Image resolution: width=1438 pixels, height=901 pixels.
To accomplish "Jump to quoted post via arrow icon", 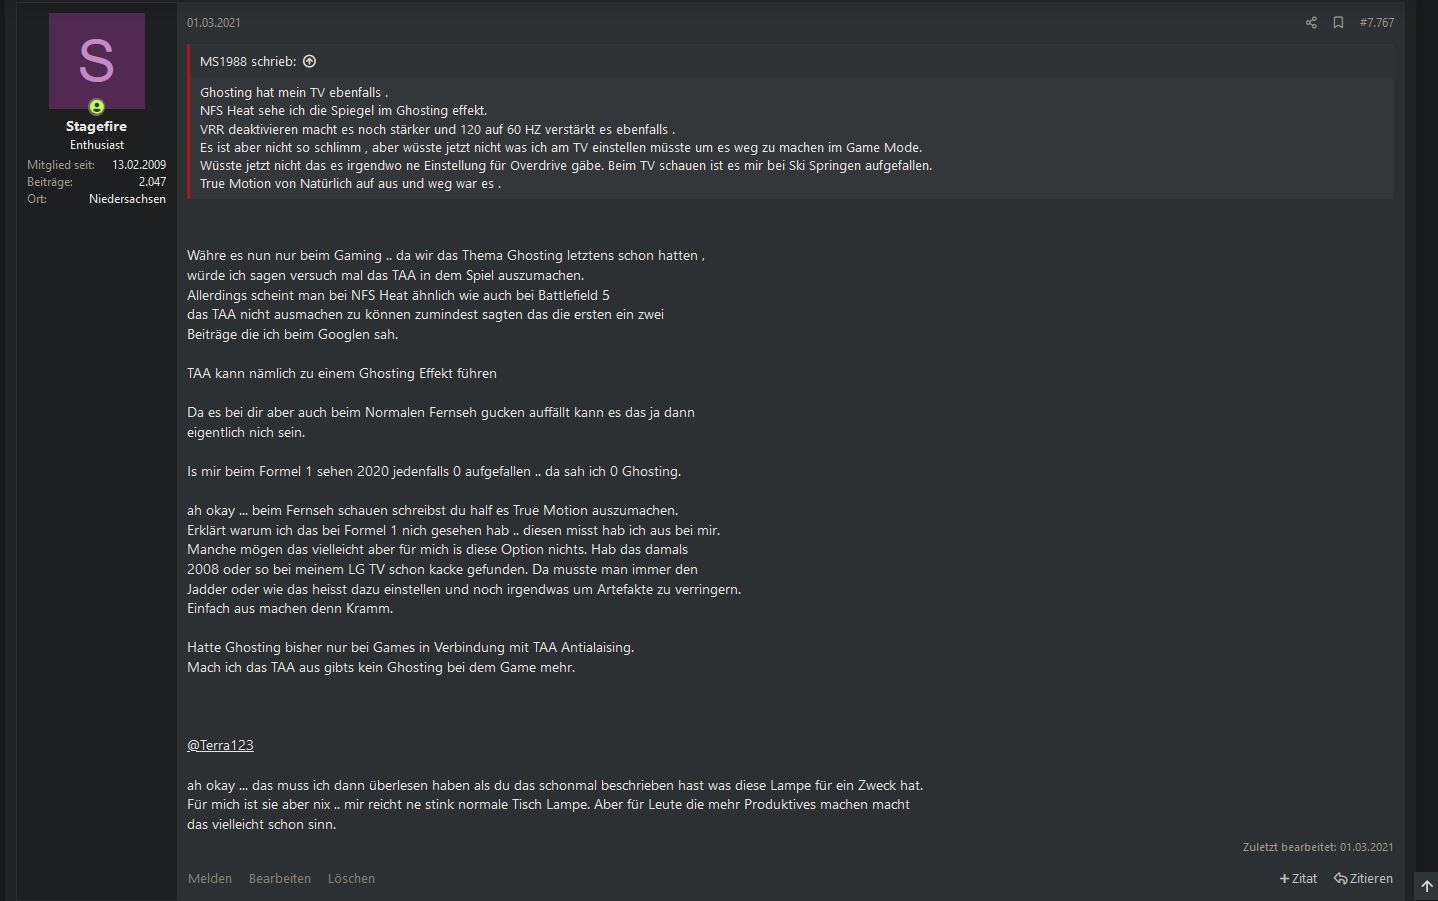I will pyautogui.click(x=309, y=61).
